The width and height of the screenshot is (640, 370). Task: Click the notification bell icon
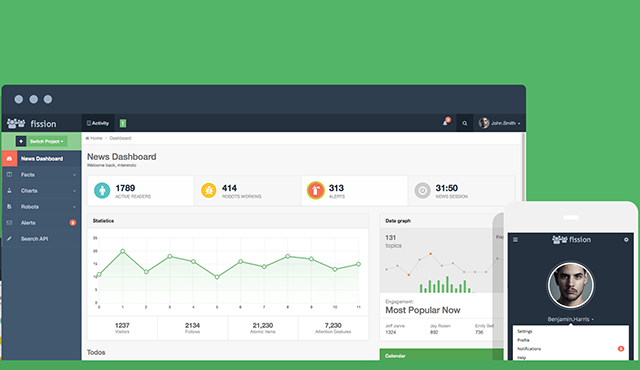click(445, 123)
